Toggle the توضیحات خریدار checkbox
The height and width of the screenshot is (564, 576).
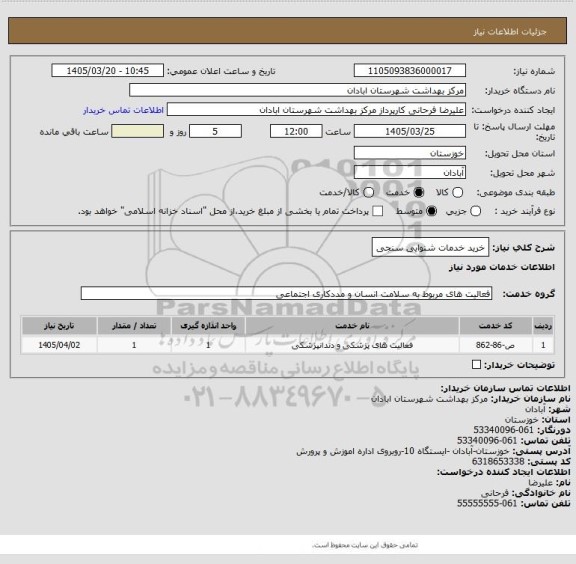(476, 364)
